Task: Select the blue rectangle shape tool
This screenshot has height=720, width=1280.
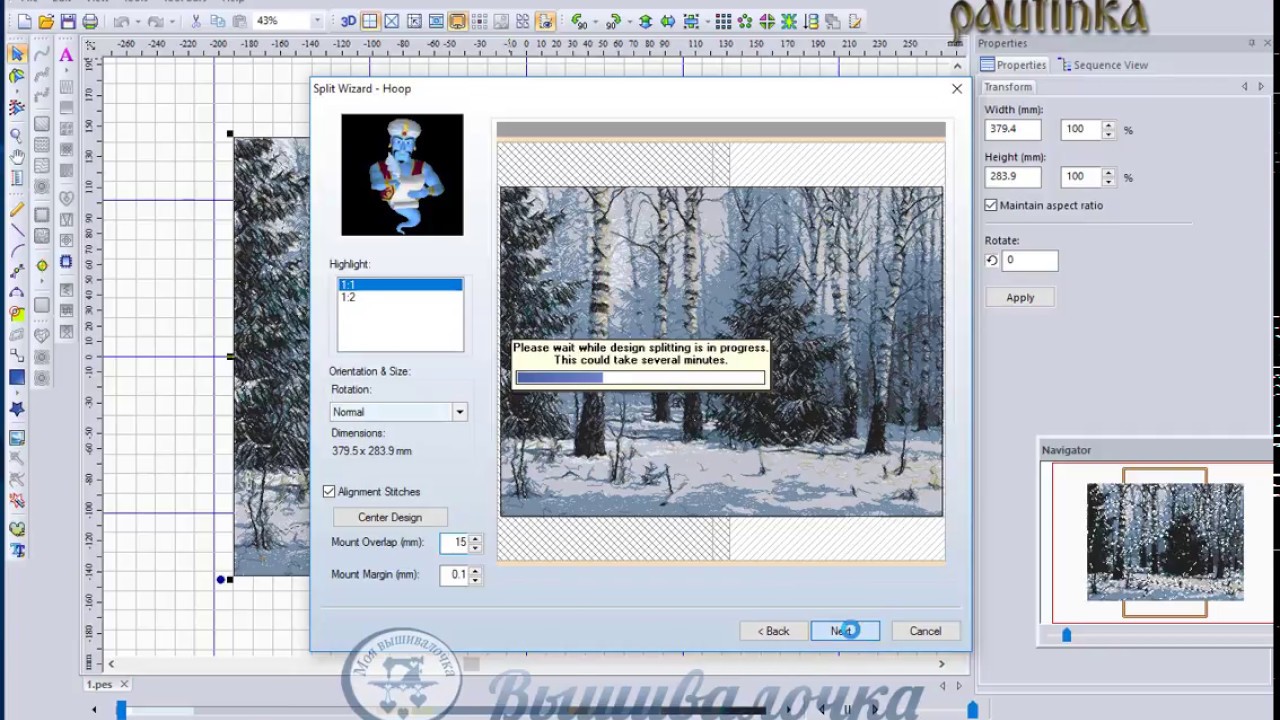Action: pos(17,377)
